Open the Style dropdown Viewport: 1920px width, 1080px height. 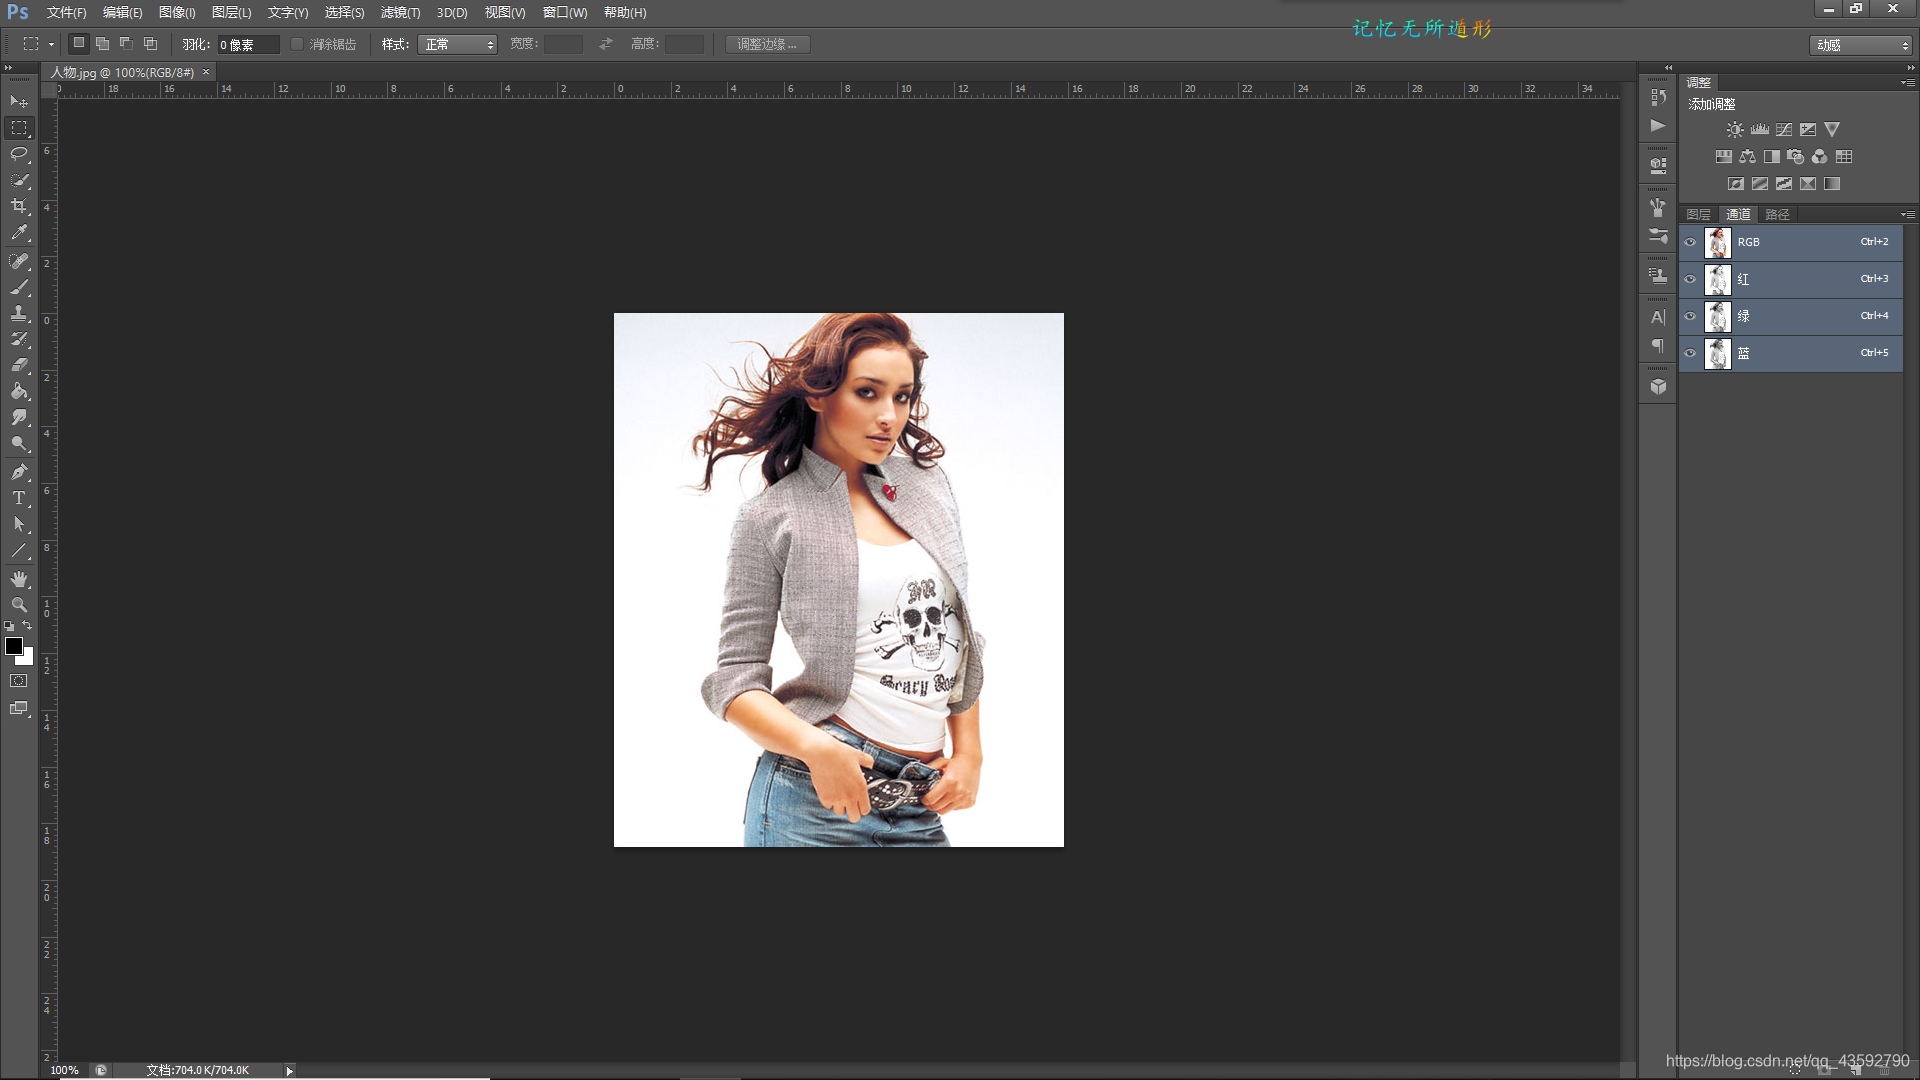point(457,44)
